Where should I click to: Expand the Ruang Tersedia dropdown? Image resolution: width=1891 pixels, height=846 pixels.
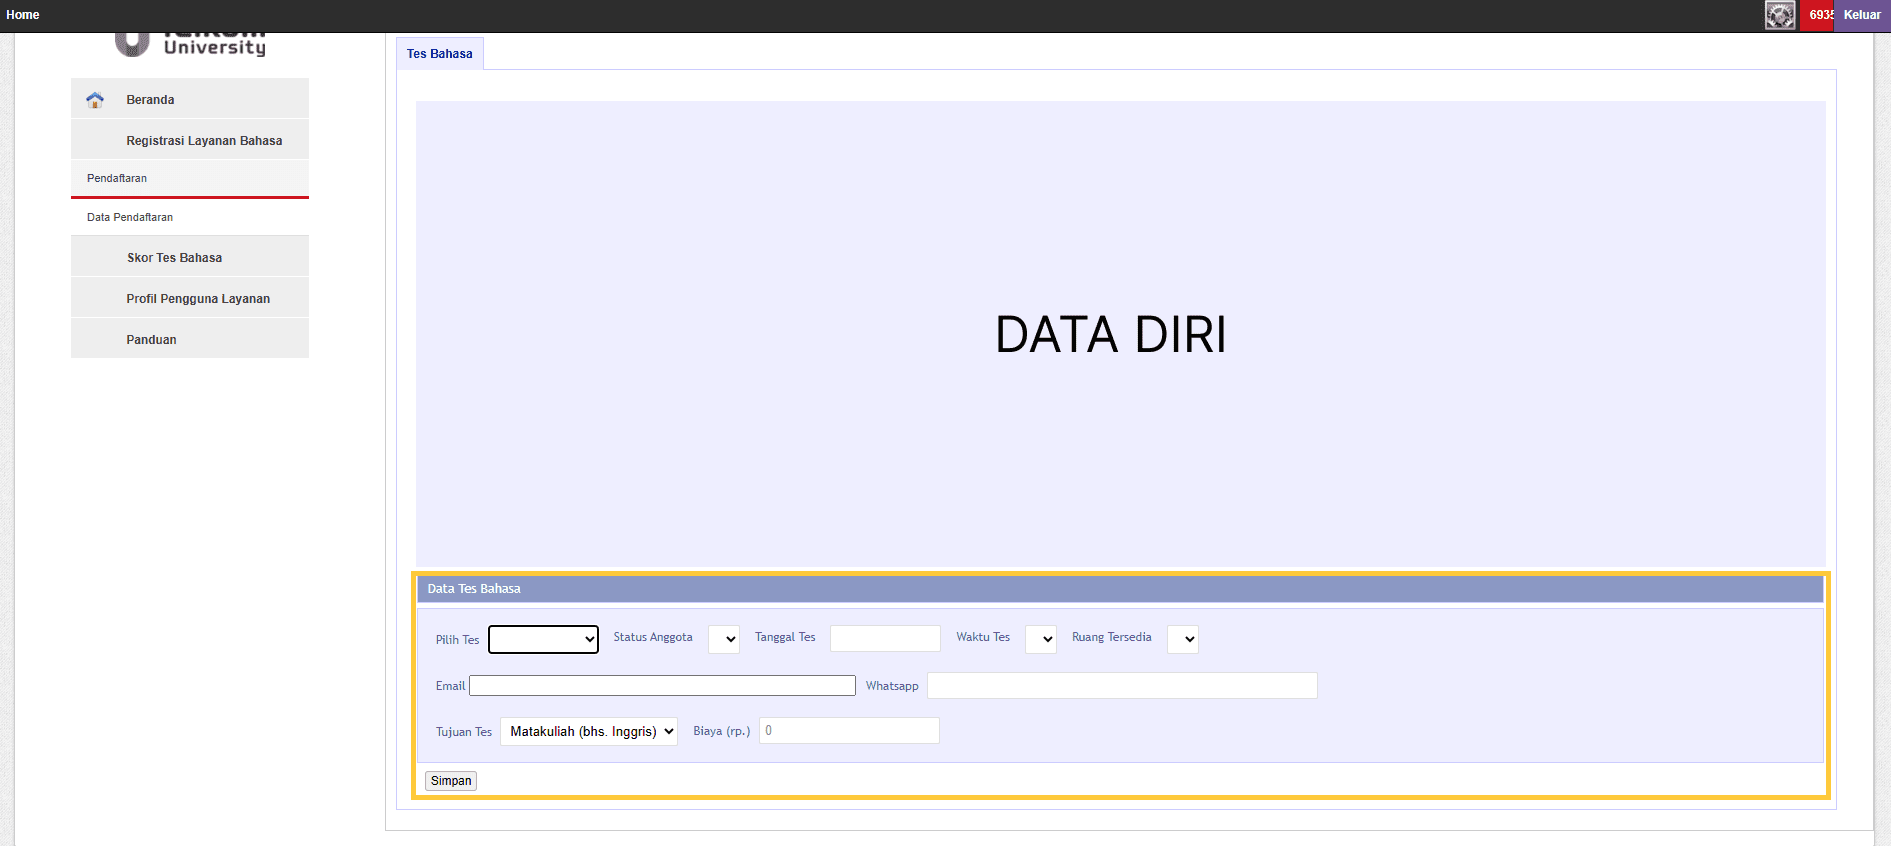coord(1183,639)
